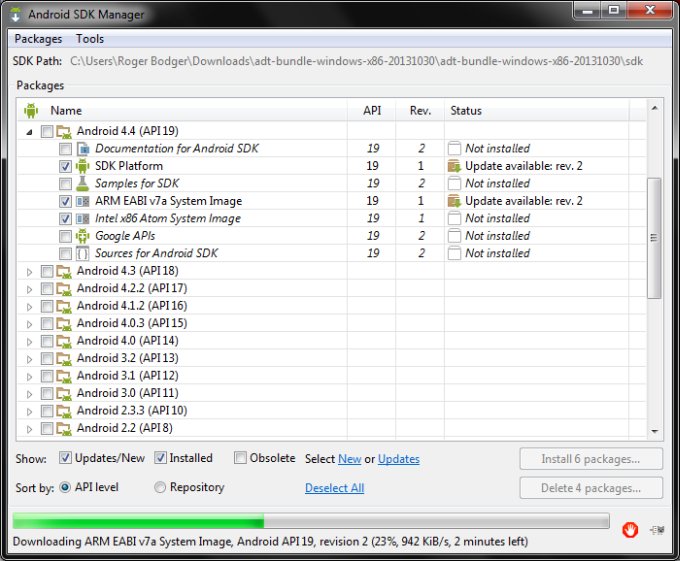
Task: Click the Name column header
Action: [182, 111]
